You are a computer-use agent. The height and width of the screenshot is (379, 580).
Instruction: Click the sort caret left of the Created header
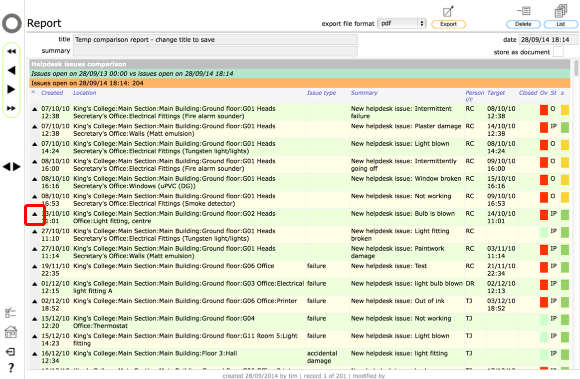pyautogui.click(x=33, y=92)
